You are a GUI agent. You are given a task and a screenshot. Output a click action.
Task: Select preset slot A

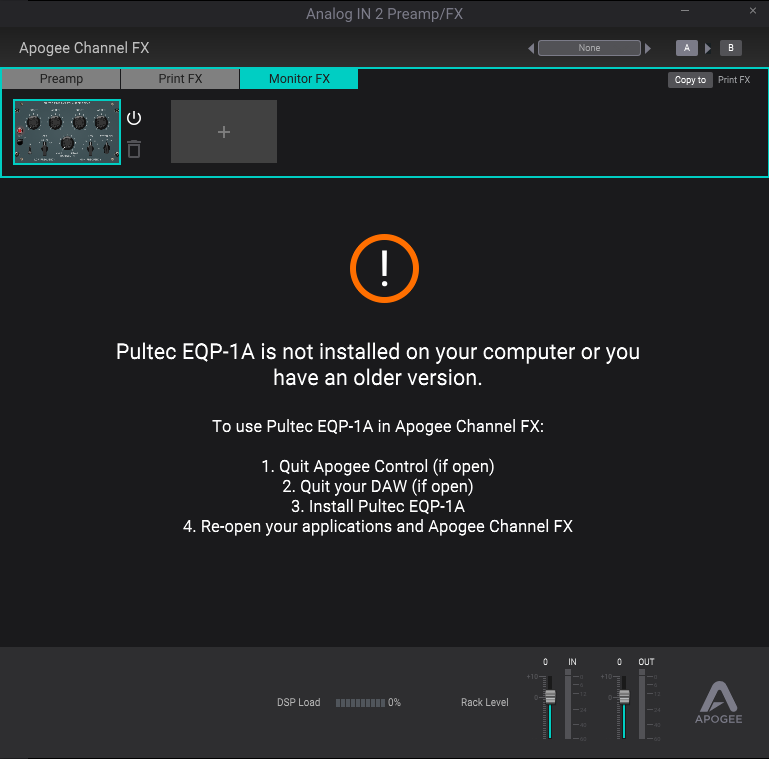coord(687,48)
